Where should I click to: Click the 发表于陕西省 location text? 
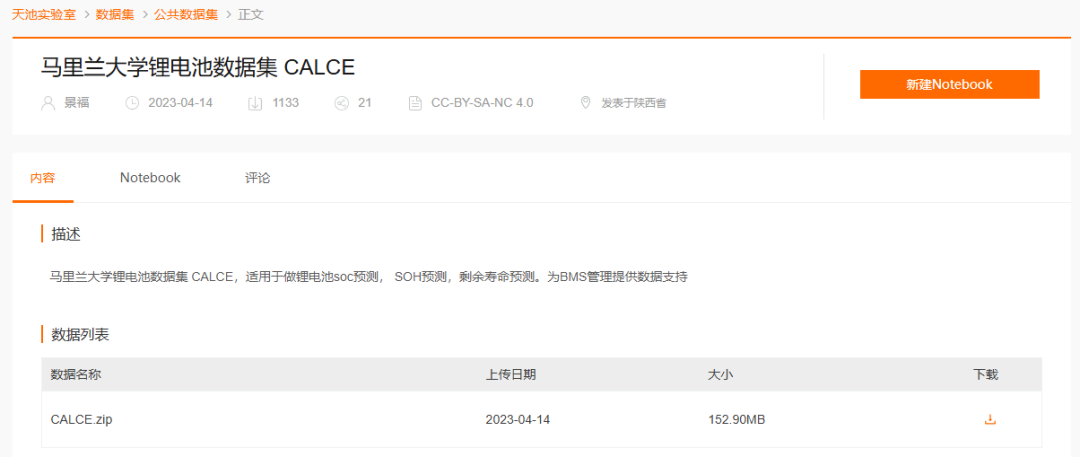[634, 103]
